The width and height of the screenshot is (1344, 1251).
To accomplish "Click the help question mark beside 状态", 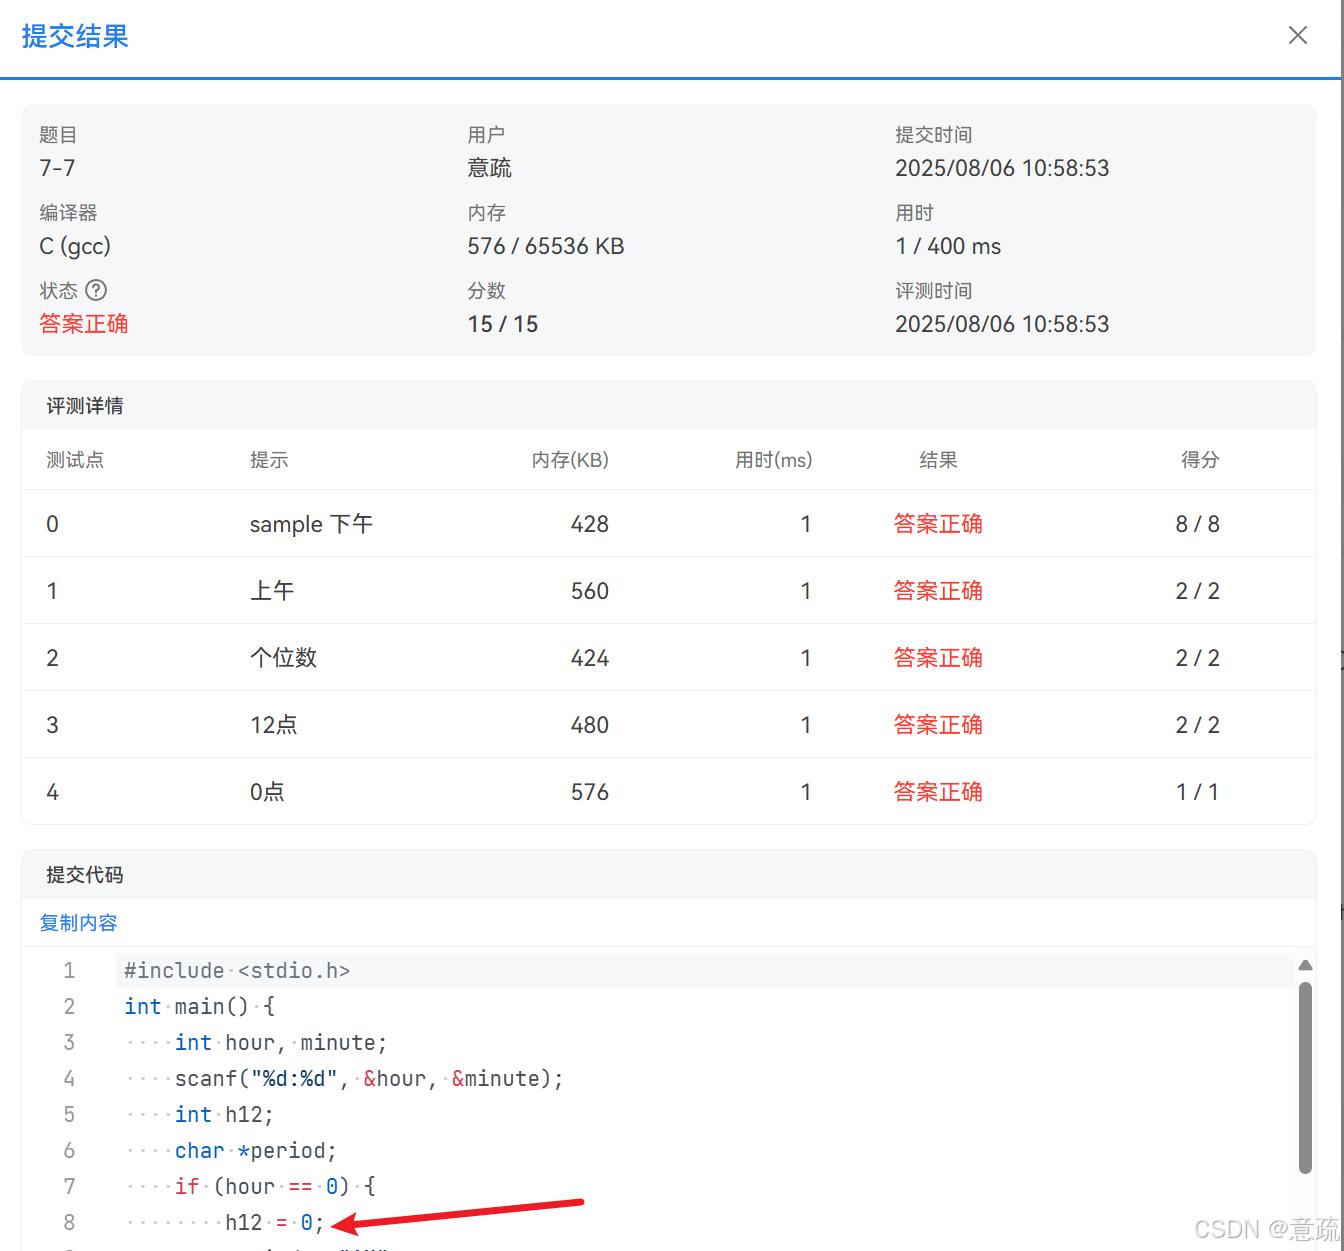I will pos(97,290).
